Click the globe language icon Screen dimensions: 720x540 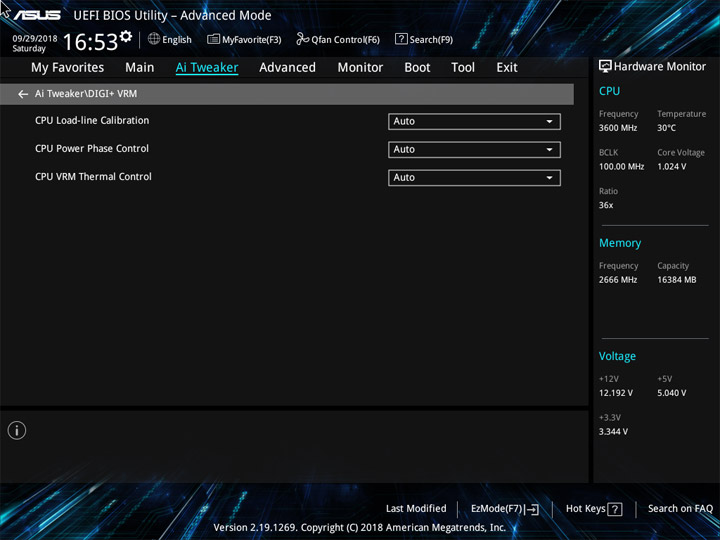[x=154, y=39]
